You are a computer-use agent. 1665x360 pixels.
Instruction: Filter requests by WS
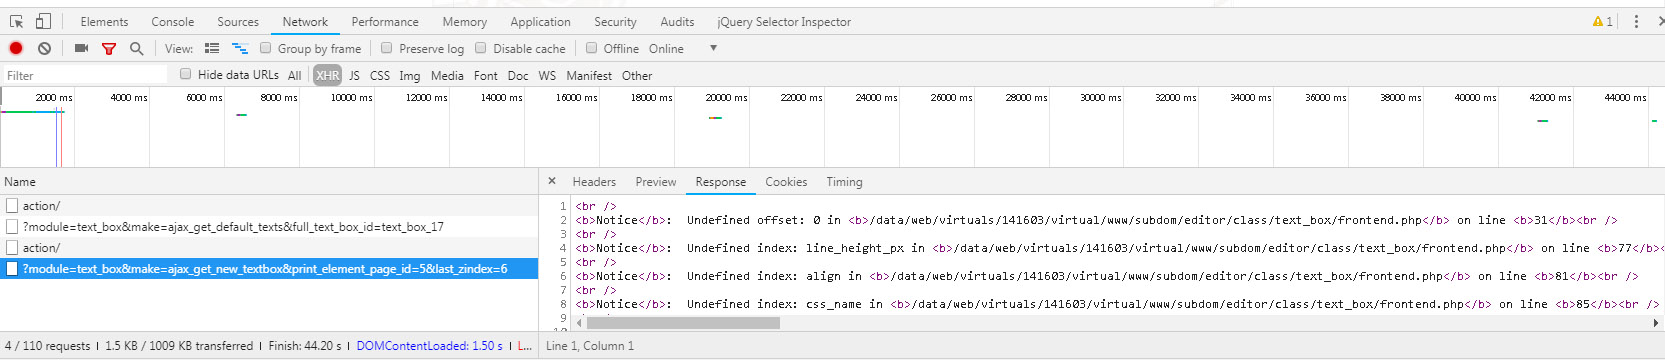pos(547,75)
